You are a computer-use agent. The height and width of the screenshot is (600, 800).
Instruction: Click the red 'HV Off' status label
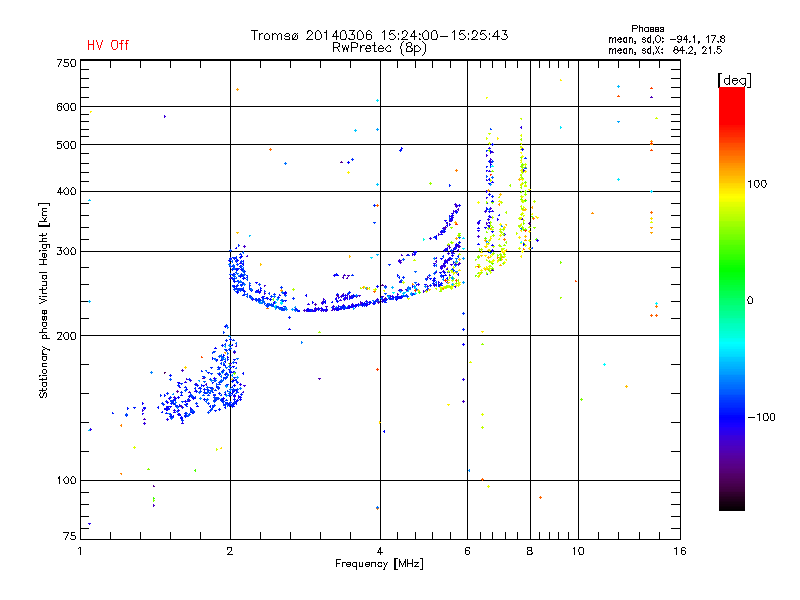point(108,45)
